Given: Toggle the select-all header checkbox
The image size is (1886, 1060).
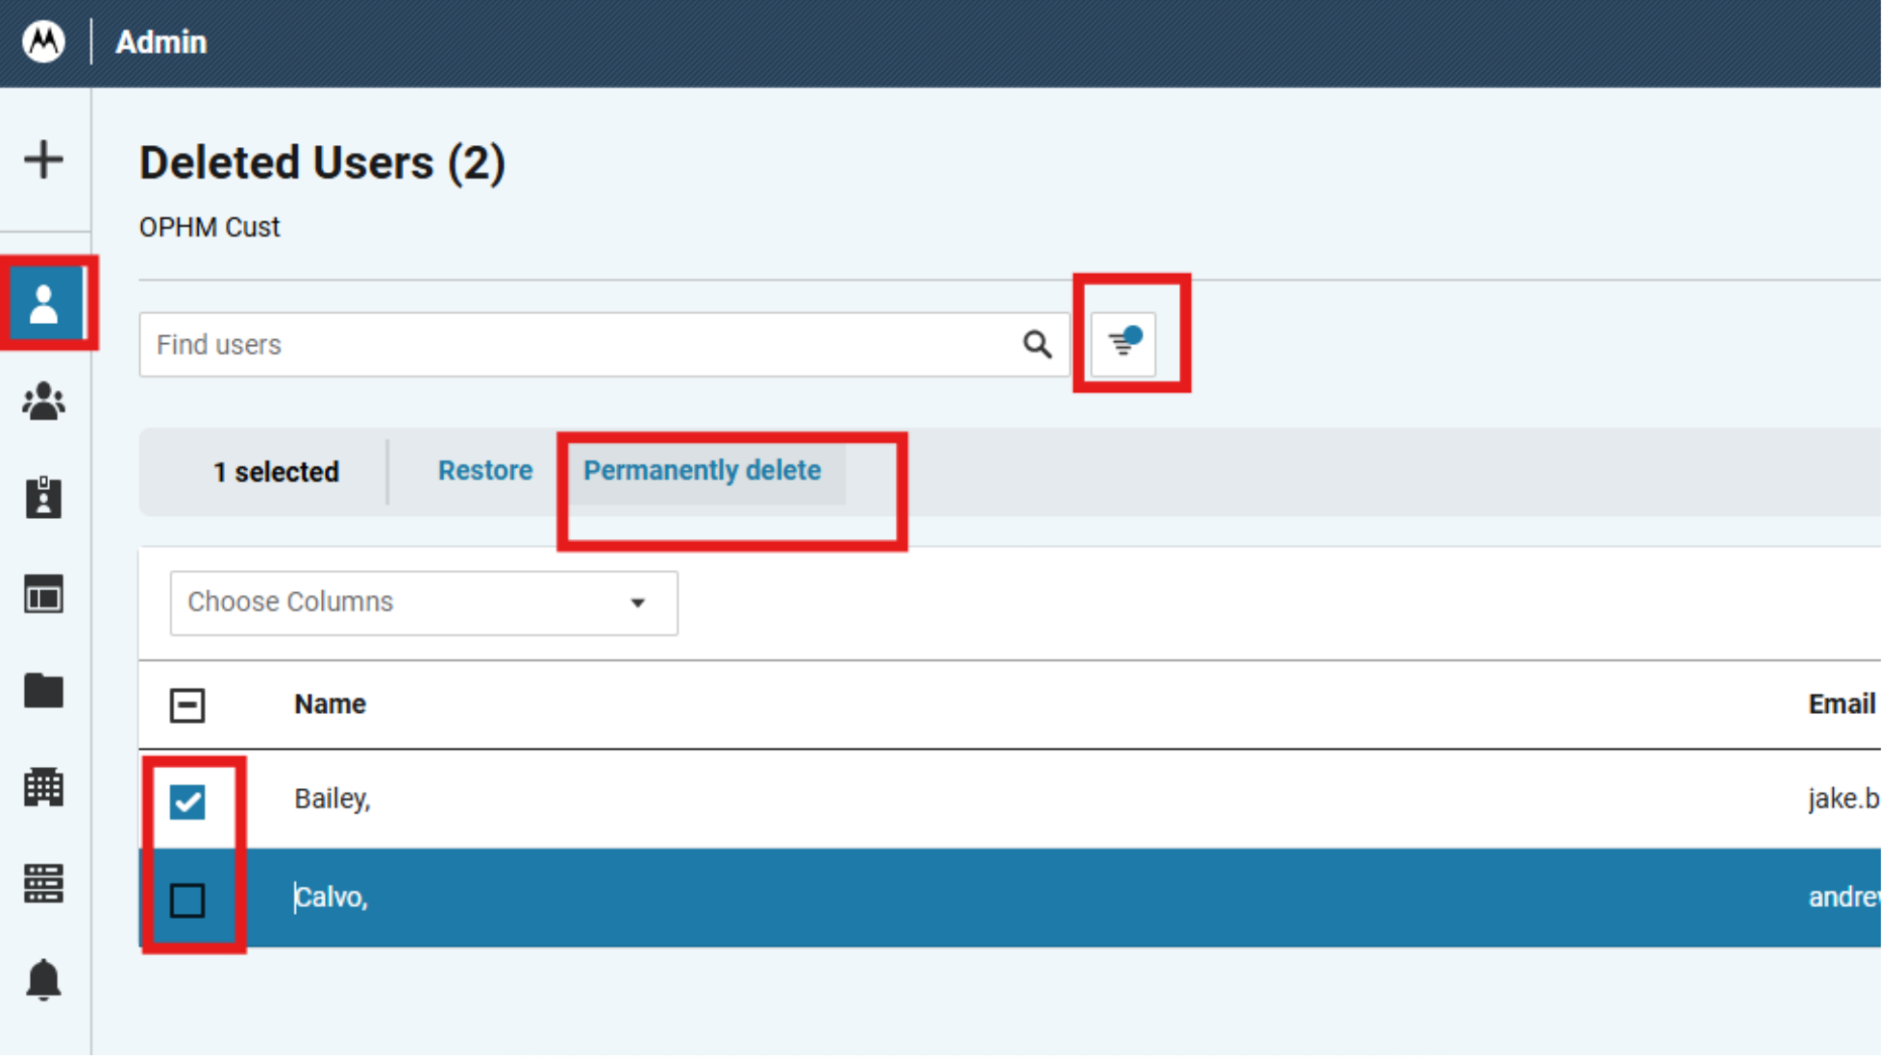Looking at the screenshot, I should [x=187, y=707].
